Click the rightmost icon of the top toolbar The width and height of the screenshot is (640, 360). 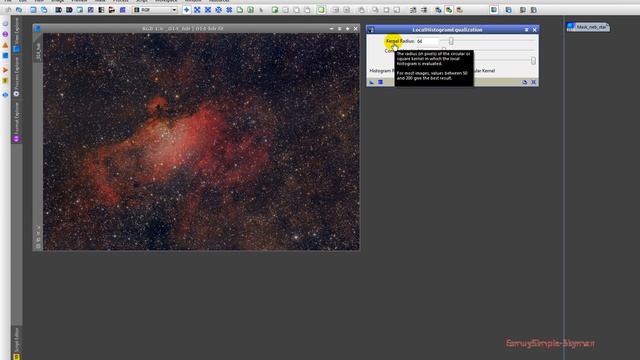(533, 10)
